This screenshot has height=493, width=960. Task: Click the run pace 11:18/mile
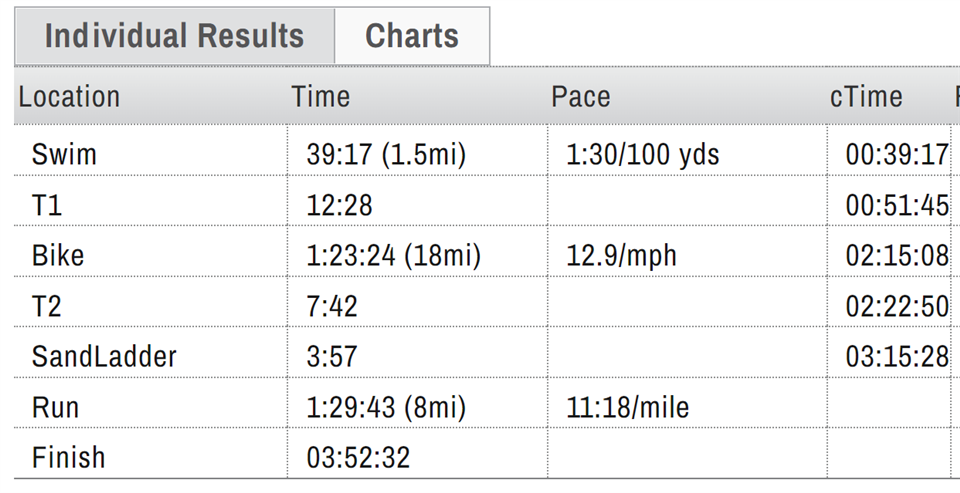pos(628,407)
